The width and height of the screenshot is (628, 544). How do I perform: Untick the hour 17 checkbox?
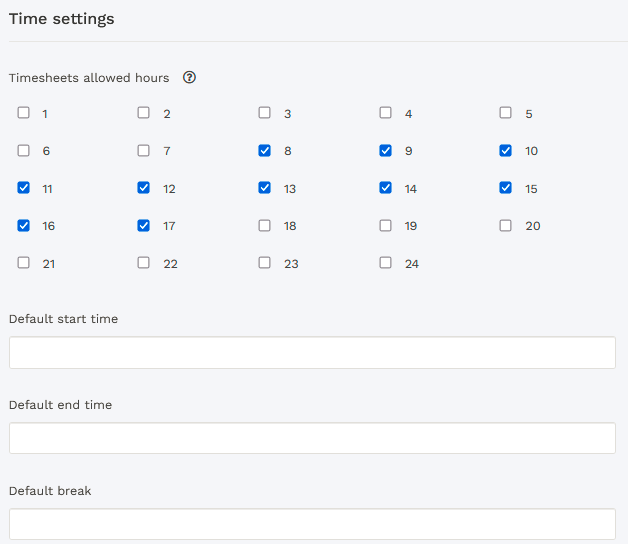pos(144,226)
